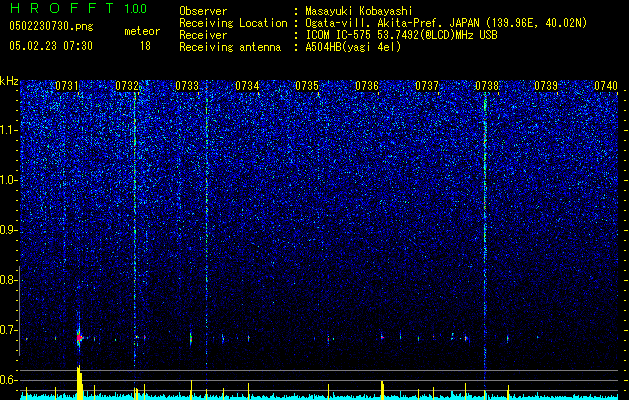Click the A504HB(yagi 4el) antenna text
This screenshot has height=400, width=629.
pos(353,47)
